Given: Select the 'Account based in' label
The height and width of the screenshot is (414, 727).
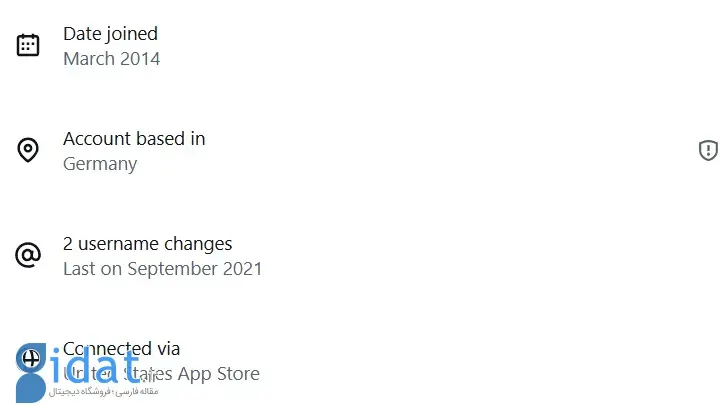Looking at the screenshot, I should click(x=134, y=138).
